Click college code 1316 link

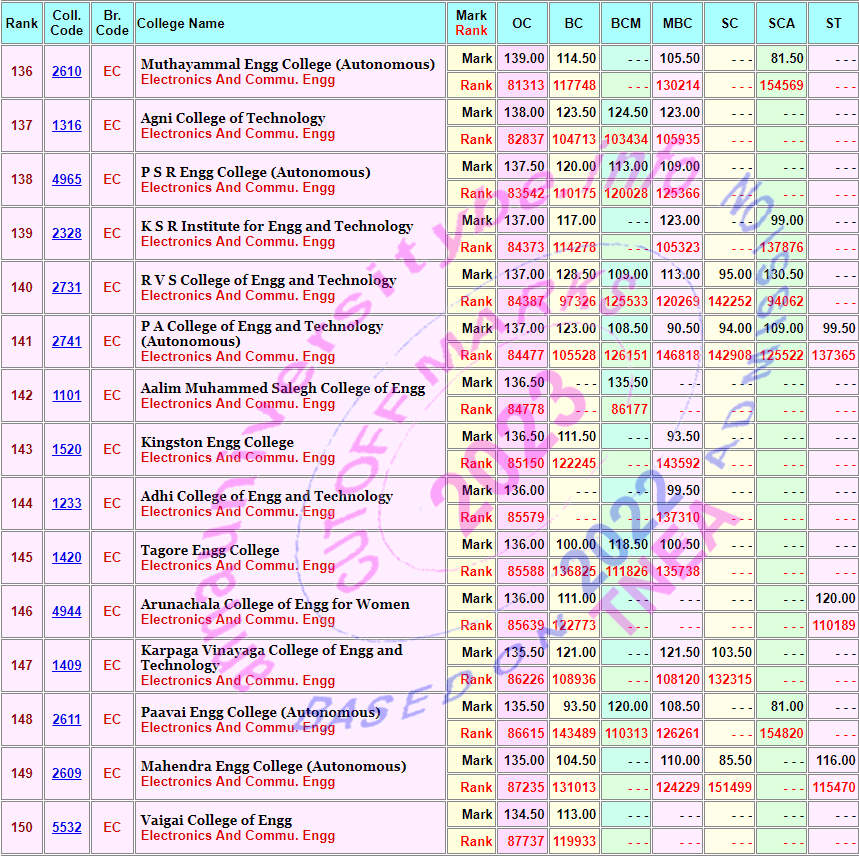[67, 126]
